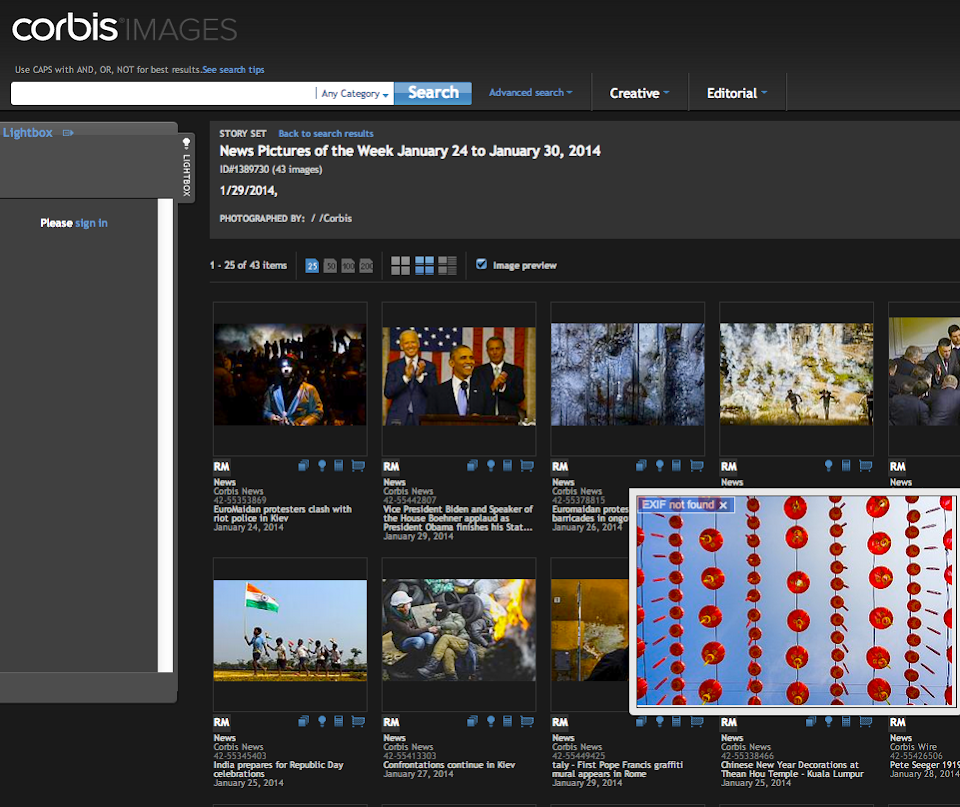Screen dimensions: 960x807
Task: Go to Corbis Images home logo
Action: (124, 28)
